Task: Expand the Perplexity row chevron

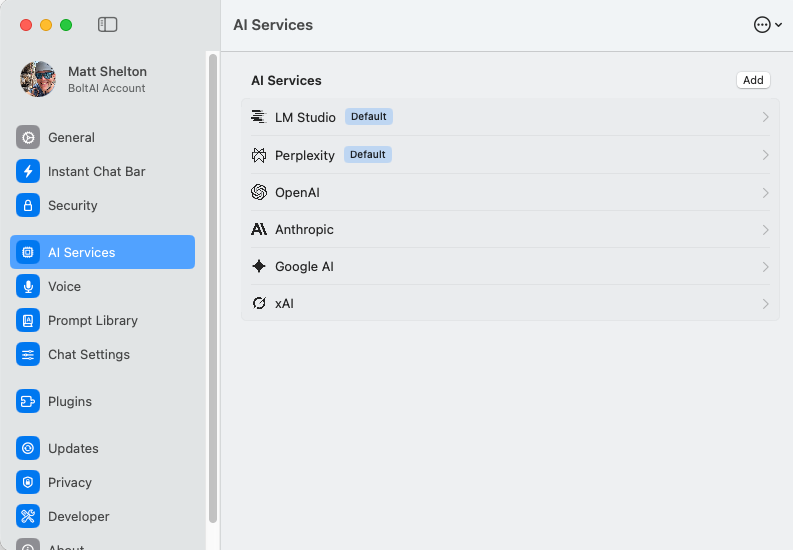Action: click(x=765, y=155)
